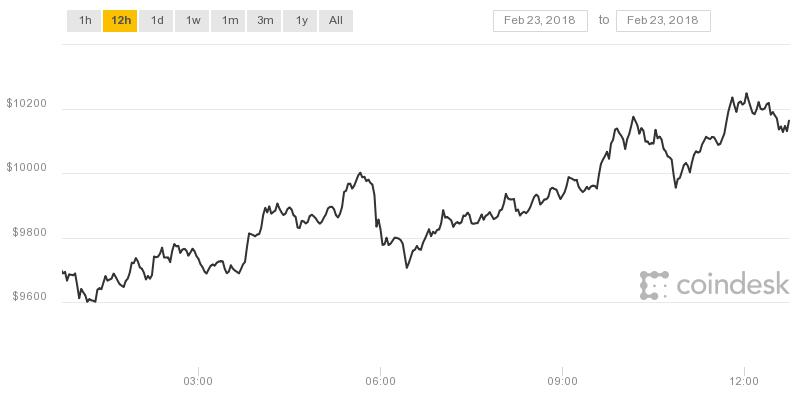Click the coindesk watermark text
The width and height of the screenshot is (800, 400).
733,284
